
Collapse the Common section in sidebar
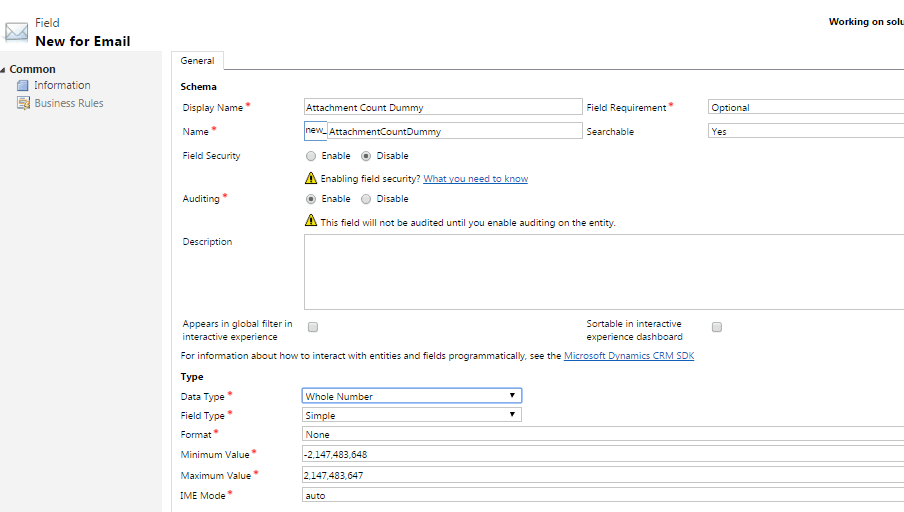click(3, 70)
